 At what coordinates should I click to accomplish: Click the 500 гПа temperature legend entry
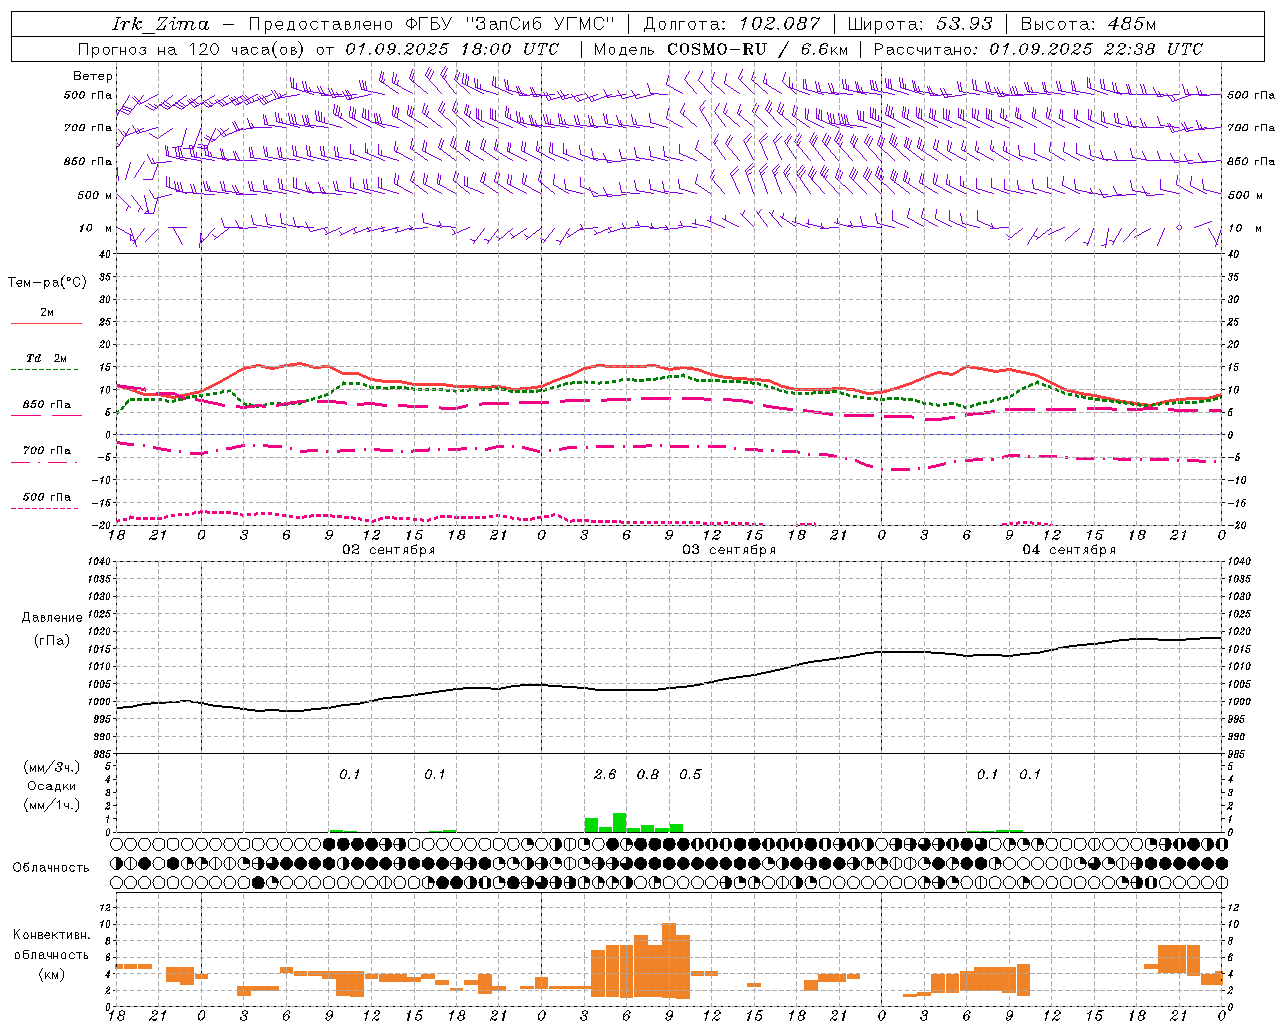coord(47,497)
